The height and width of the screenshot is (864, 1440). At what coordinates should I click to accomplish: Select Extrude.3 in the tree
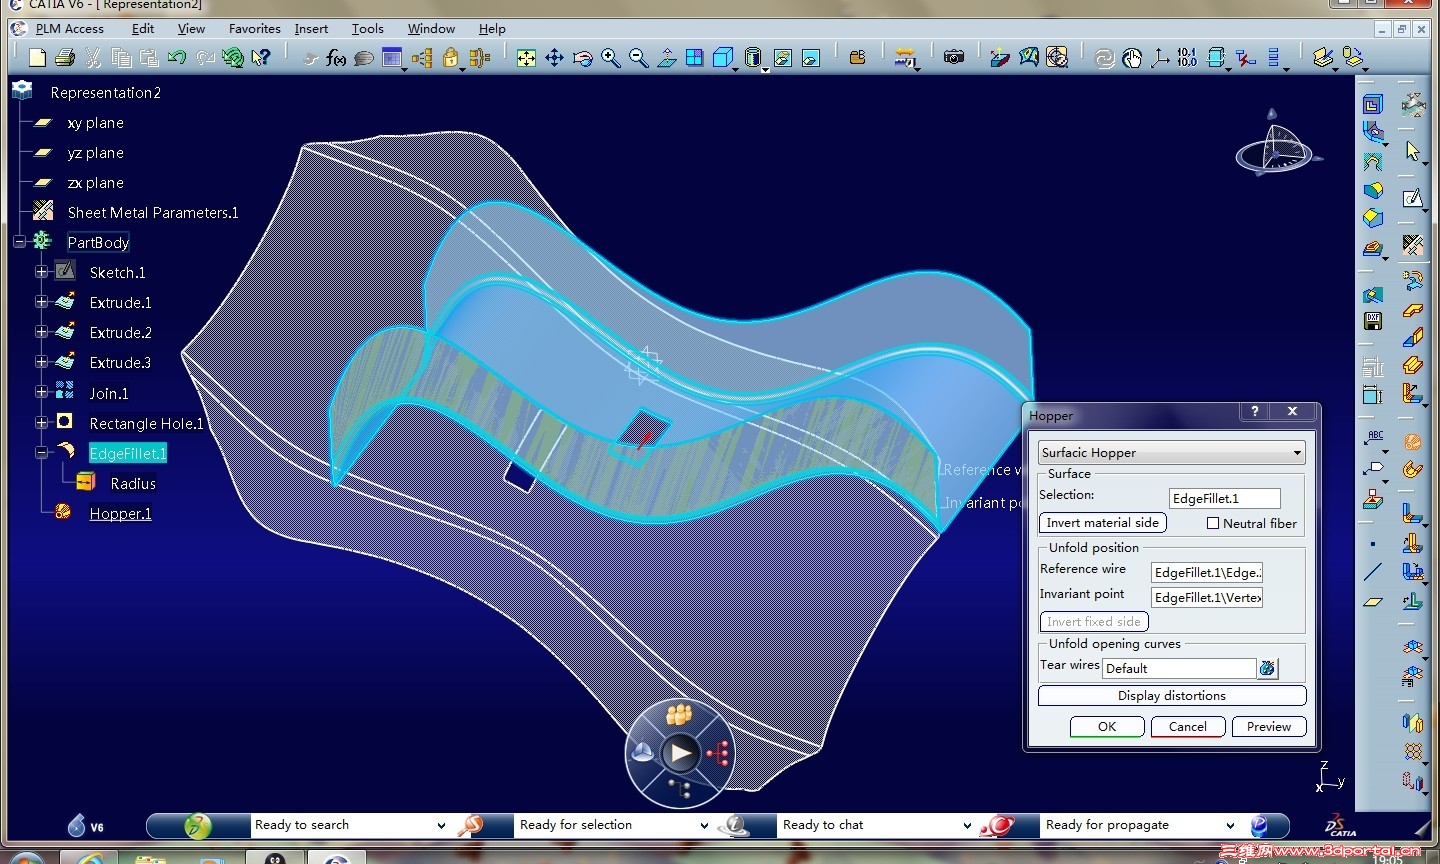tap(121, 362)
